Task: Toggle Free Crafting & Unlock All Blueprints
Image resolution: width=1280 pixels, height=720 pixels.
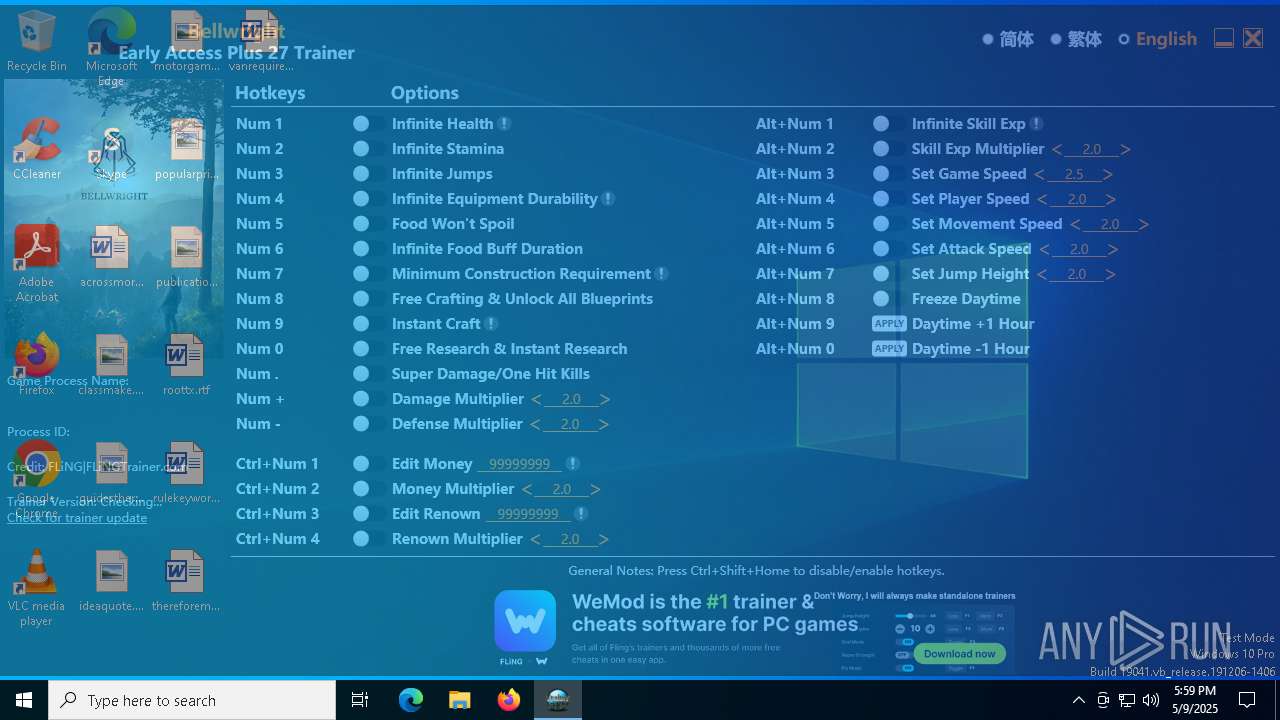Action: click(369, 299)
